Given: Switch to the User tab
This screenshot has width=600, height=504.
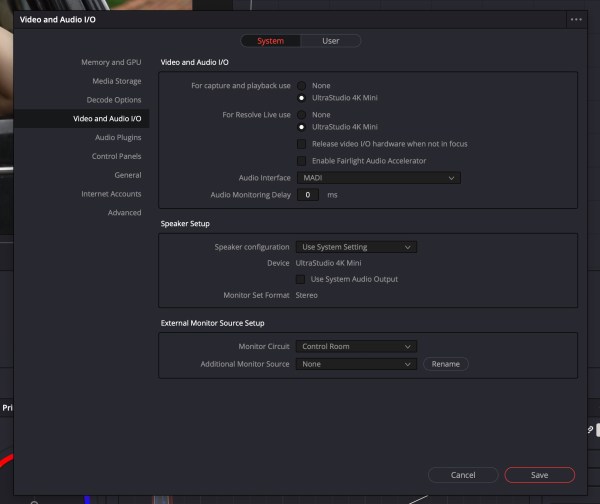Looking at the screenshot, I should tap(330, 41).
